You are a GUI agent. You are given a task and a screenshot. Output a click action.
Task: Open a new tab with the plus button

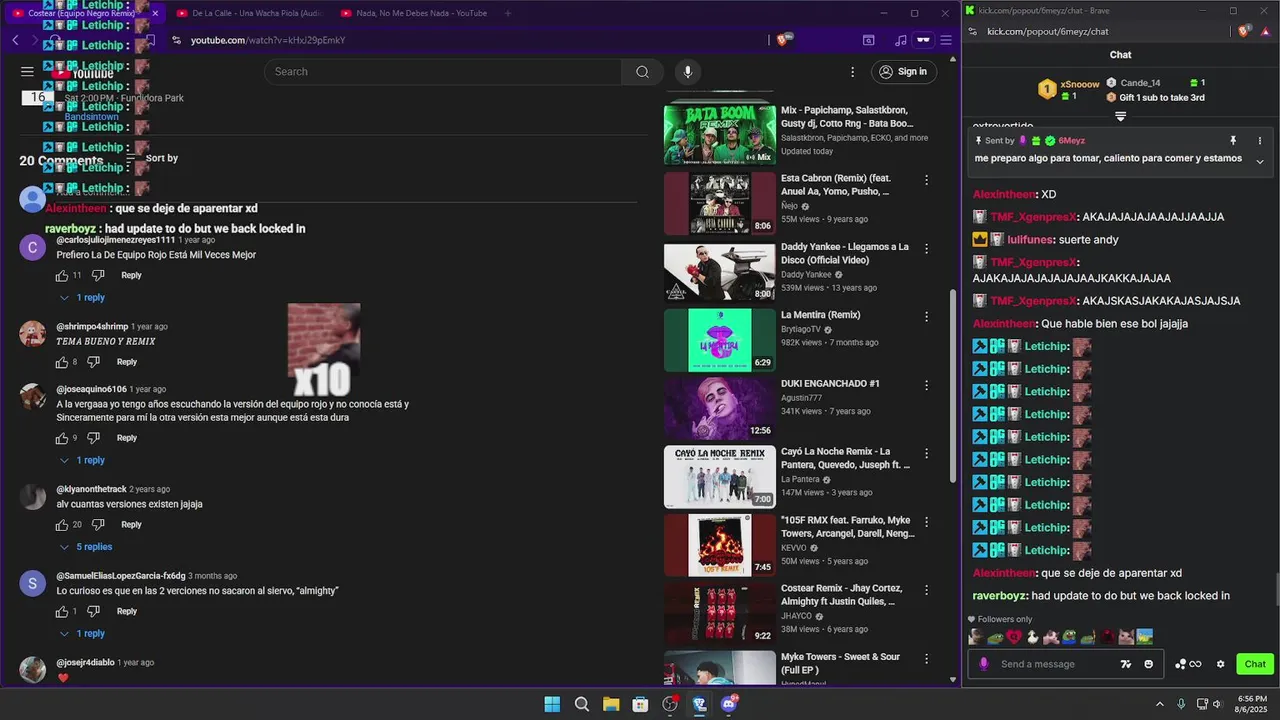pyautogui.click(x=508, y=13)
